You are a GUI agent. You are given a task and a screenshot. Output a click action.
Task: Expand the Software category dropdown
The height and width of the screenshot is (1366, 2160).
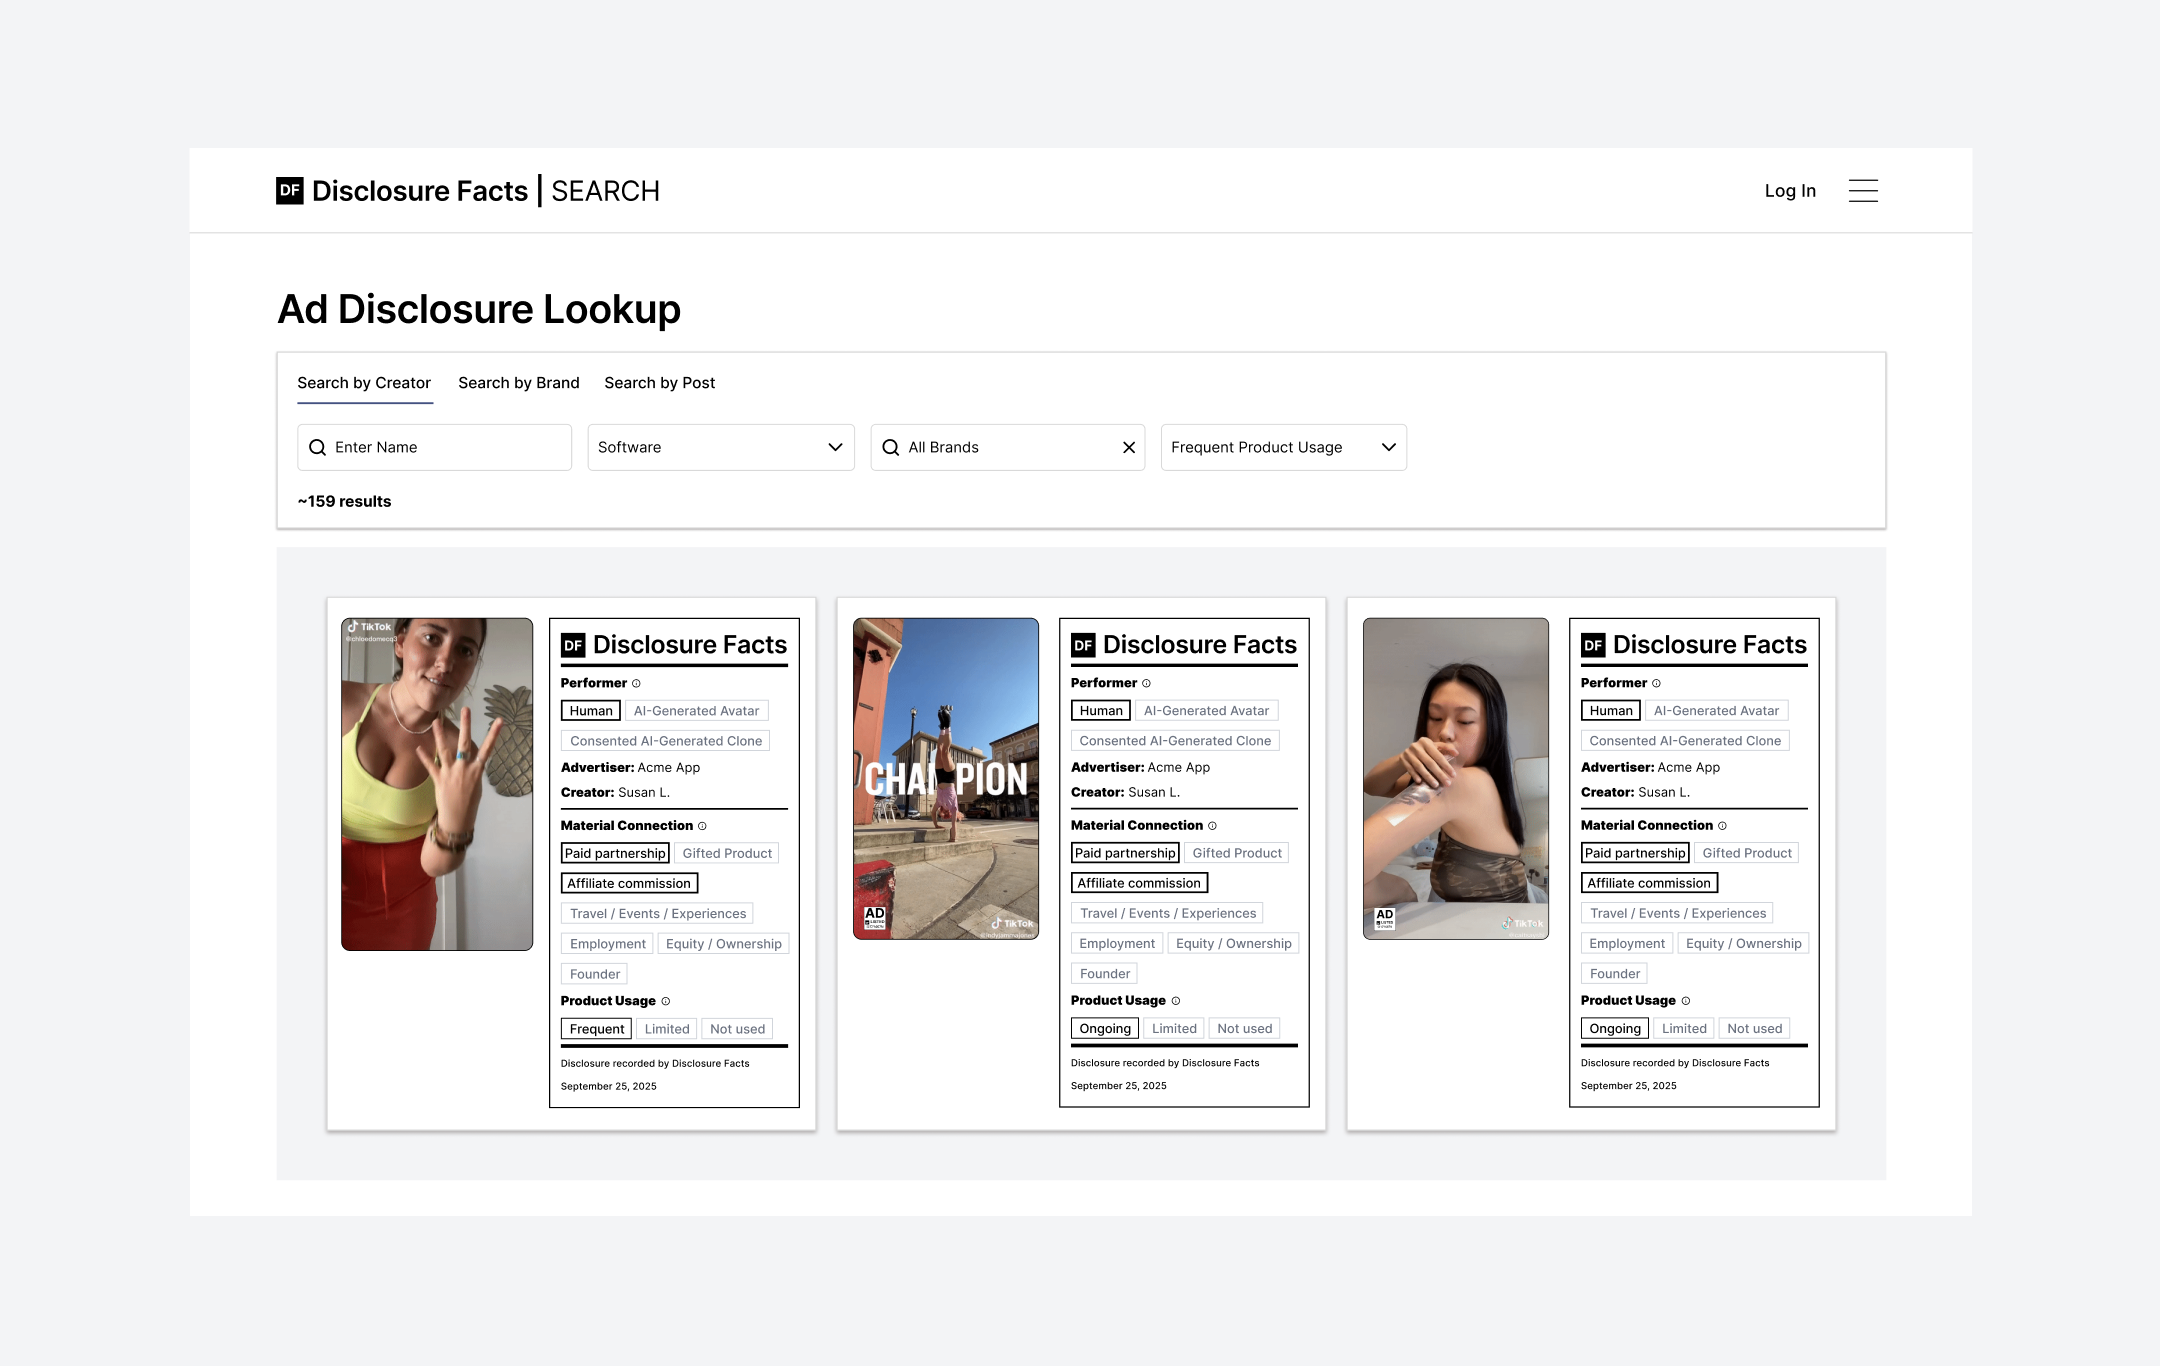(x=720, y=447)
